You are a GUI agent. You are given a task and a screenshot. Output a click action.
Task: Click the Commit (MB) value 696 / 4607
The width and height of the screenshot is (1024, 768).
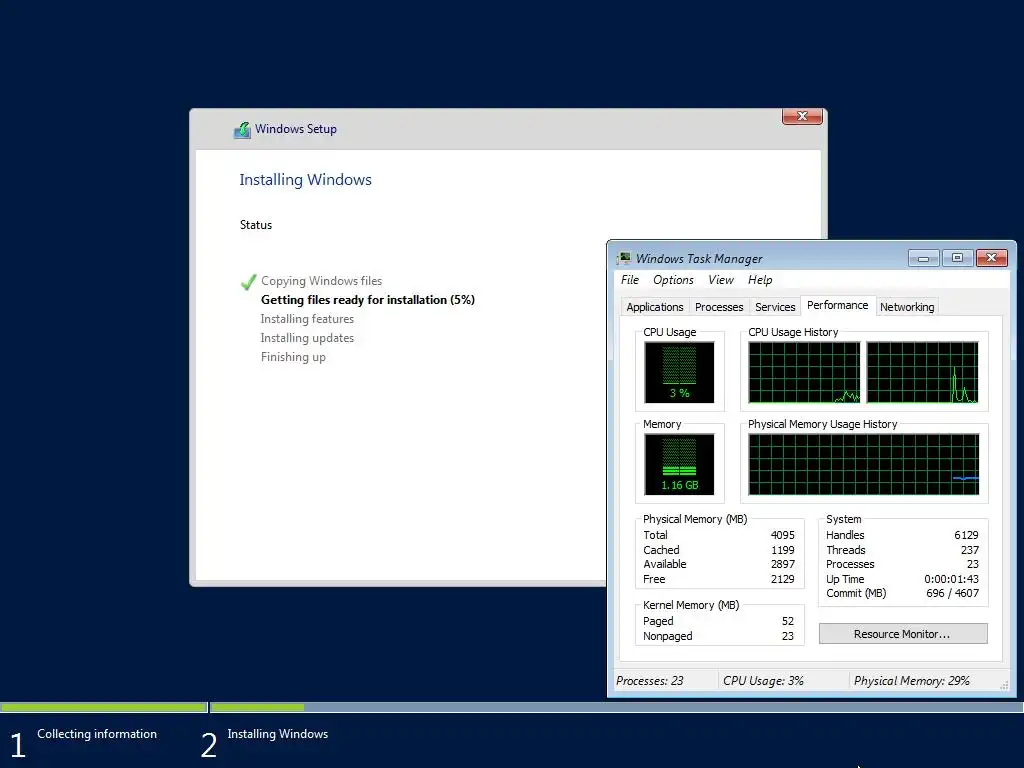tap(952, 593)
